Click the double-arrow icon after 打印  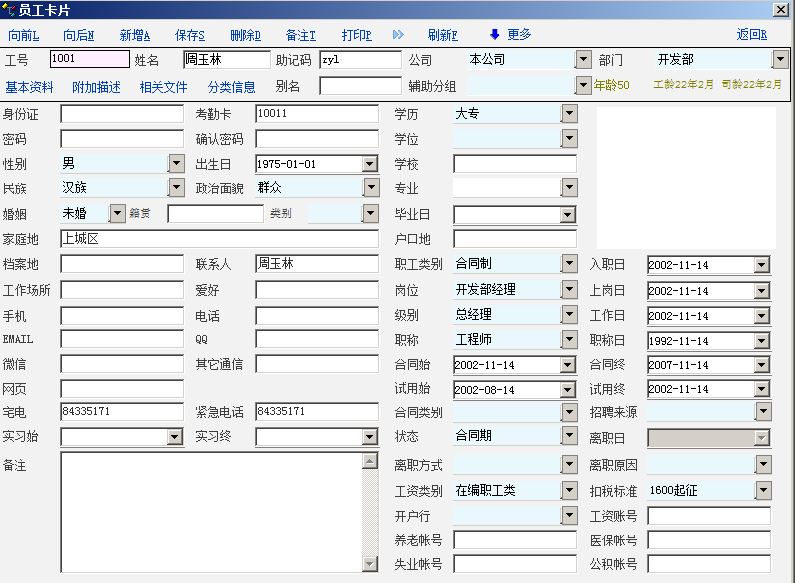[x=398, y=35]
